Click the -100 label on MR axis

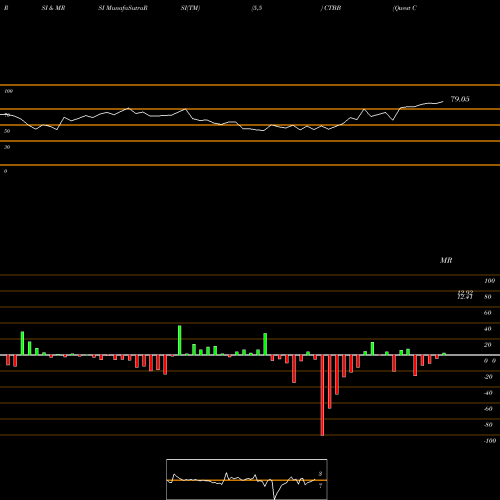490,441
